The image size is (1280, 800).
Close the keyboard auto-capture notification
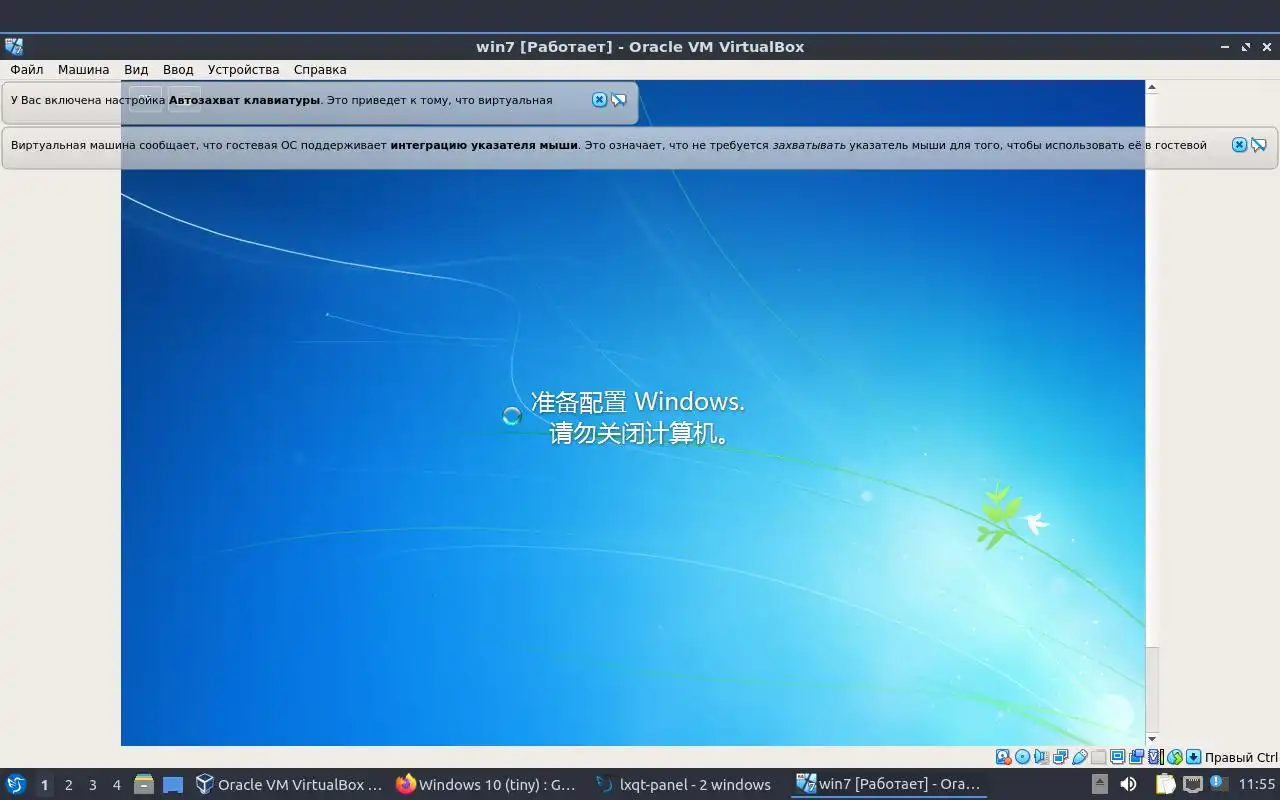(x=599, y=100)
